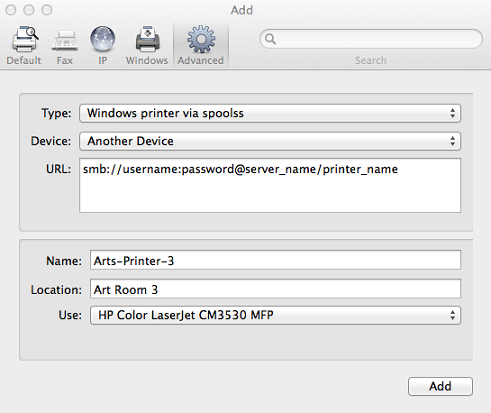Select the Windows printer toolbar icon
Image resolution: width=491 pixels, height=413 pixels.
click(x=147, y=39)
